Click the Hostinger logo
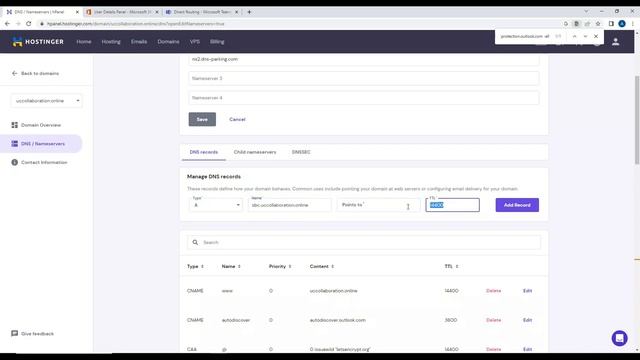The image size is (640, 360). click(x=38, y=42)
